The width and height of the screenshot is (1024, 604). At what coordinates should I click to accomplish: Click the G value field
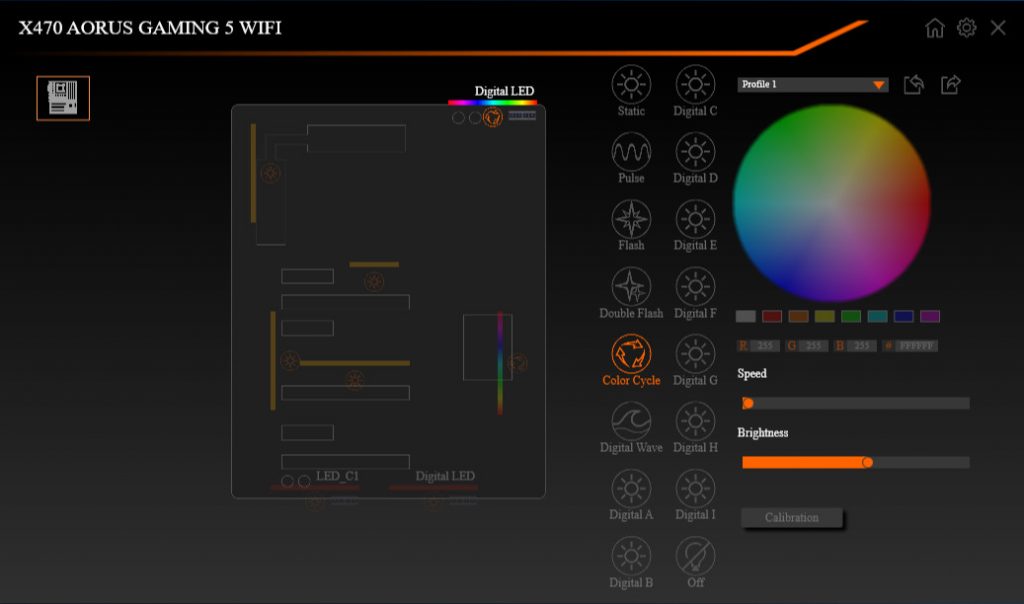(x=813, y=346)
